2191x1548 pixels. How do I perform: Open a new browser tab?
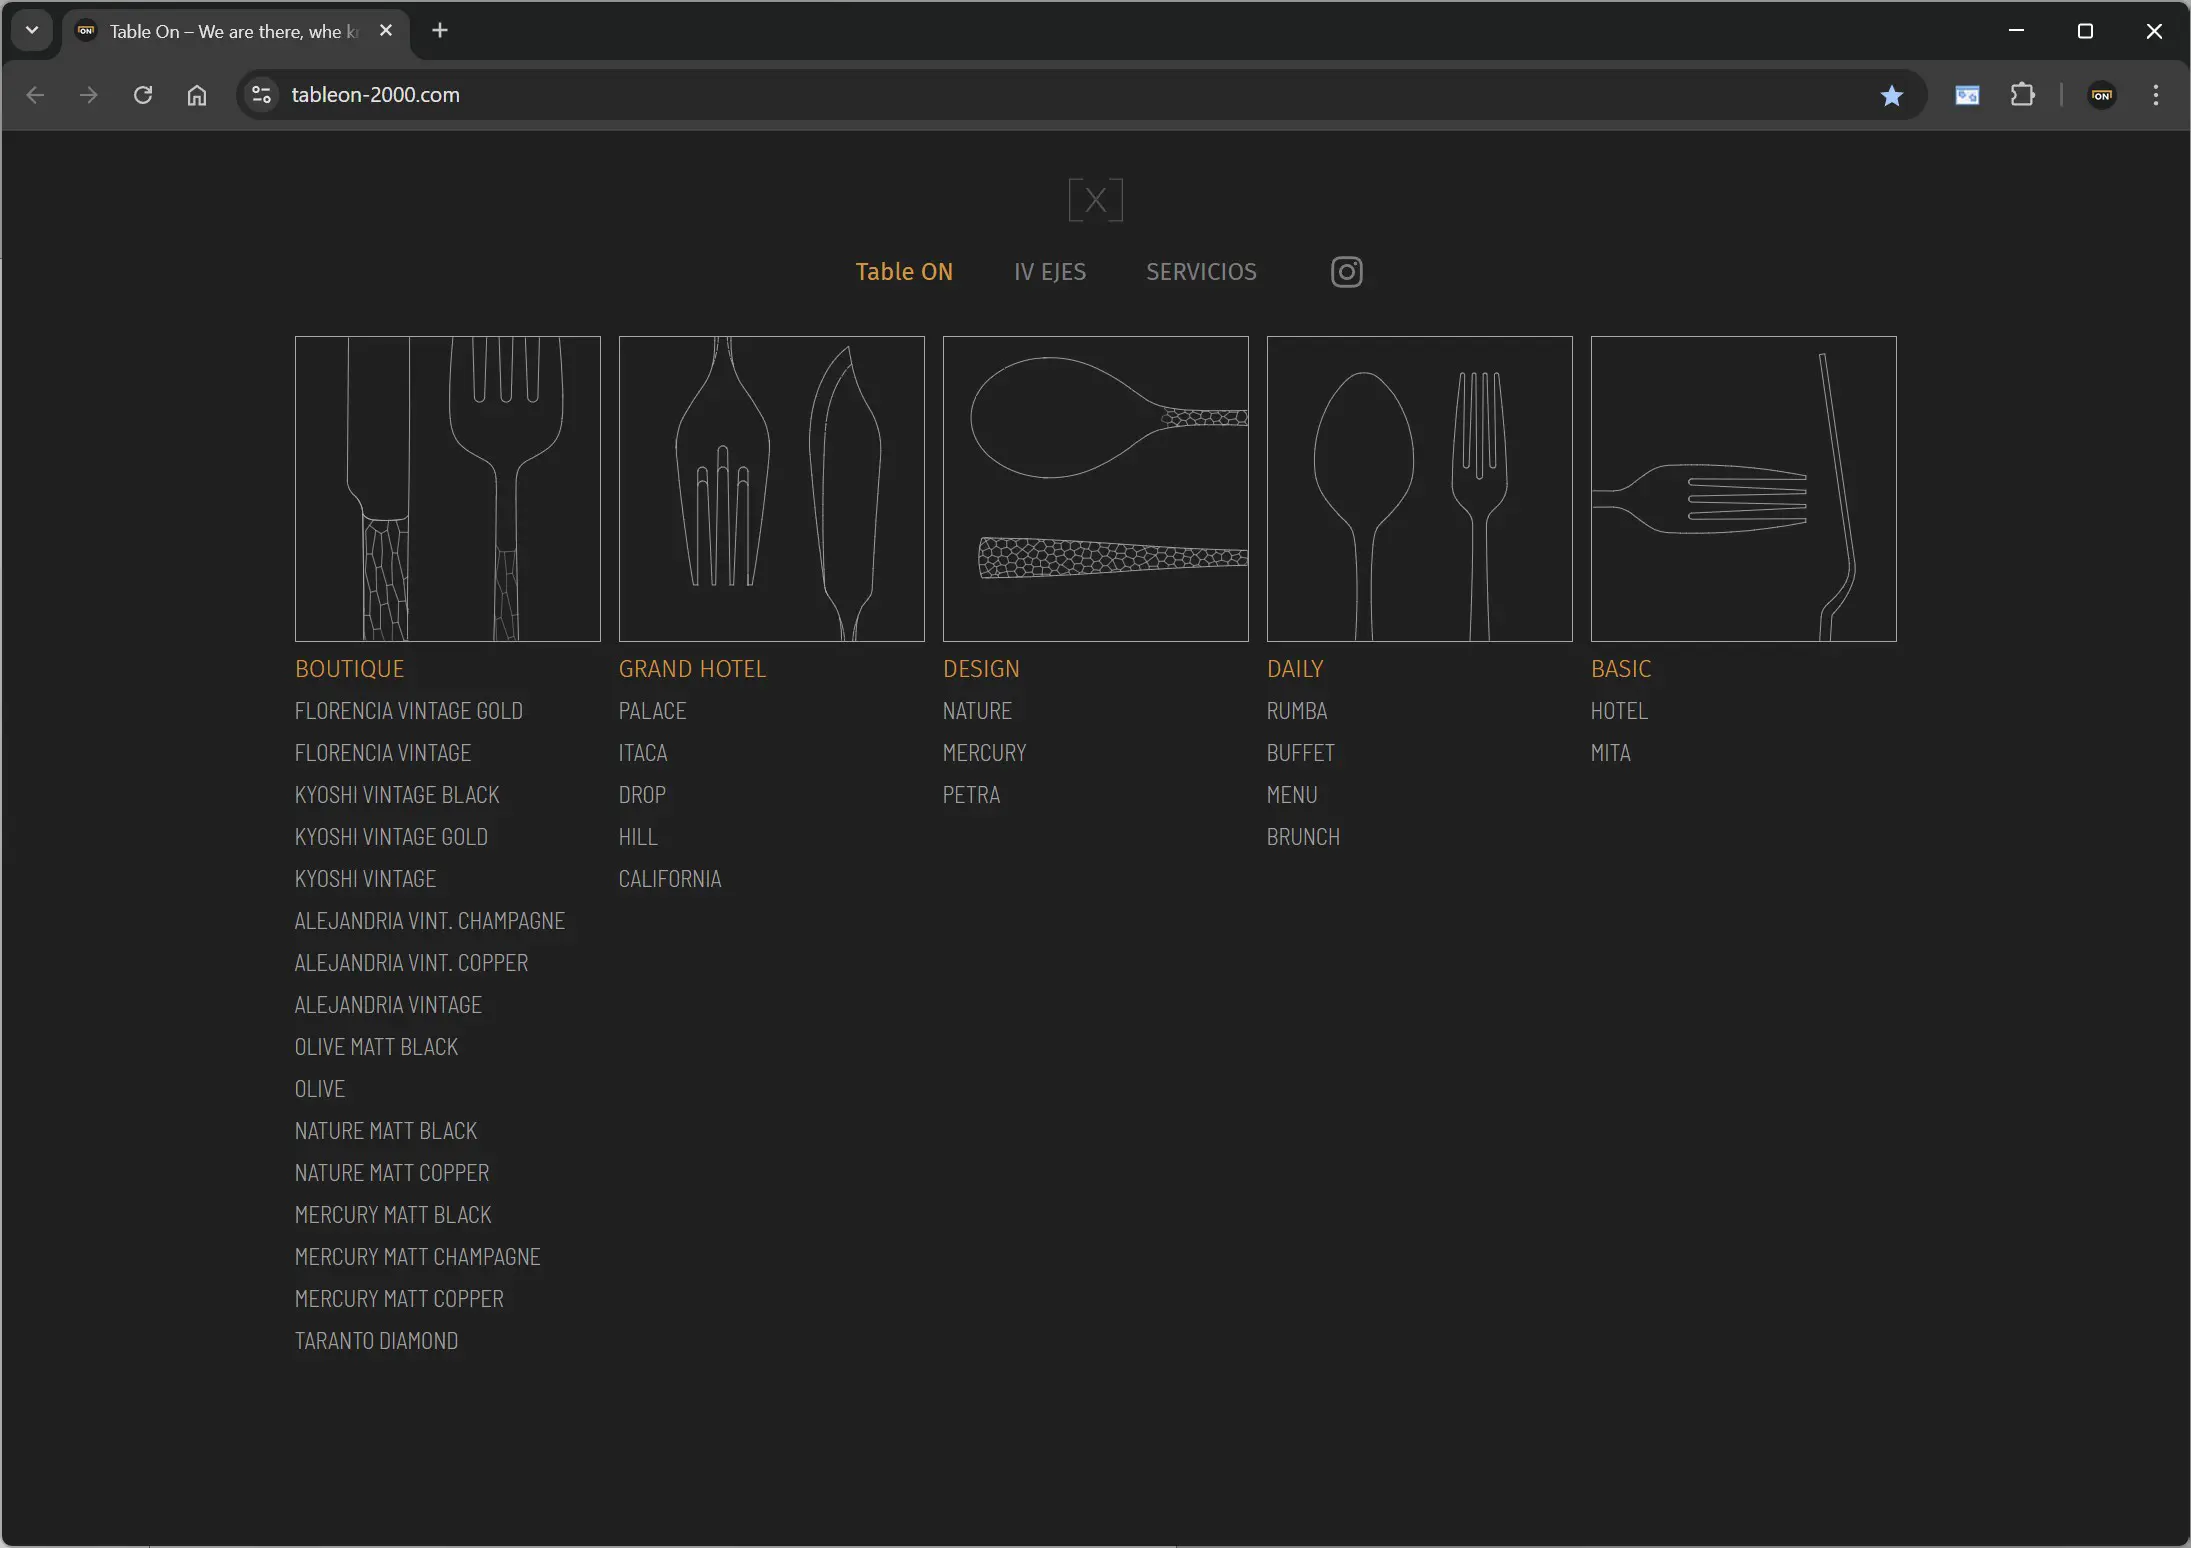pyautogui.click(x=440, y=30)
